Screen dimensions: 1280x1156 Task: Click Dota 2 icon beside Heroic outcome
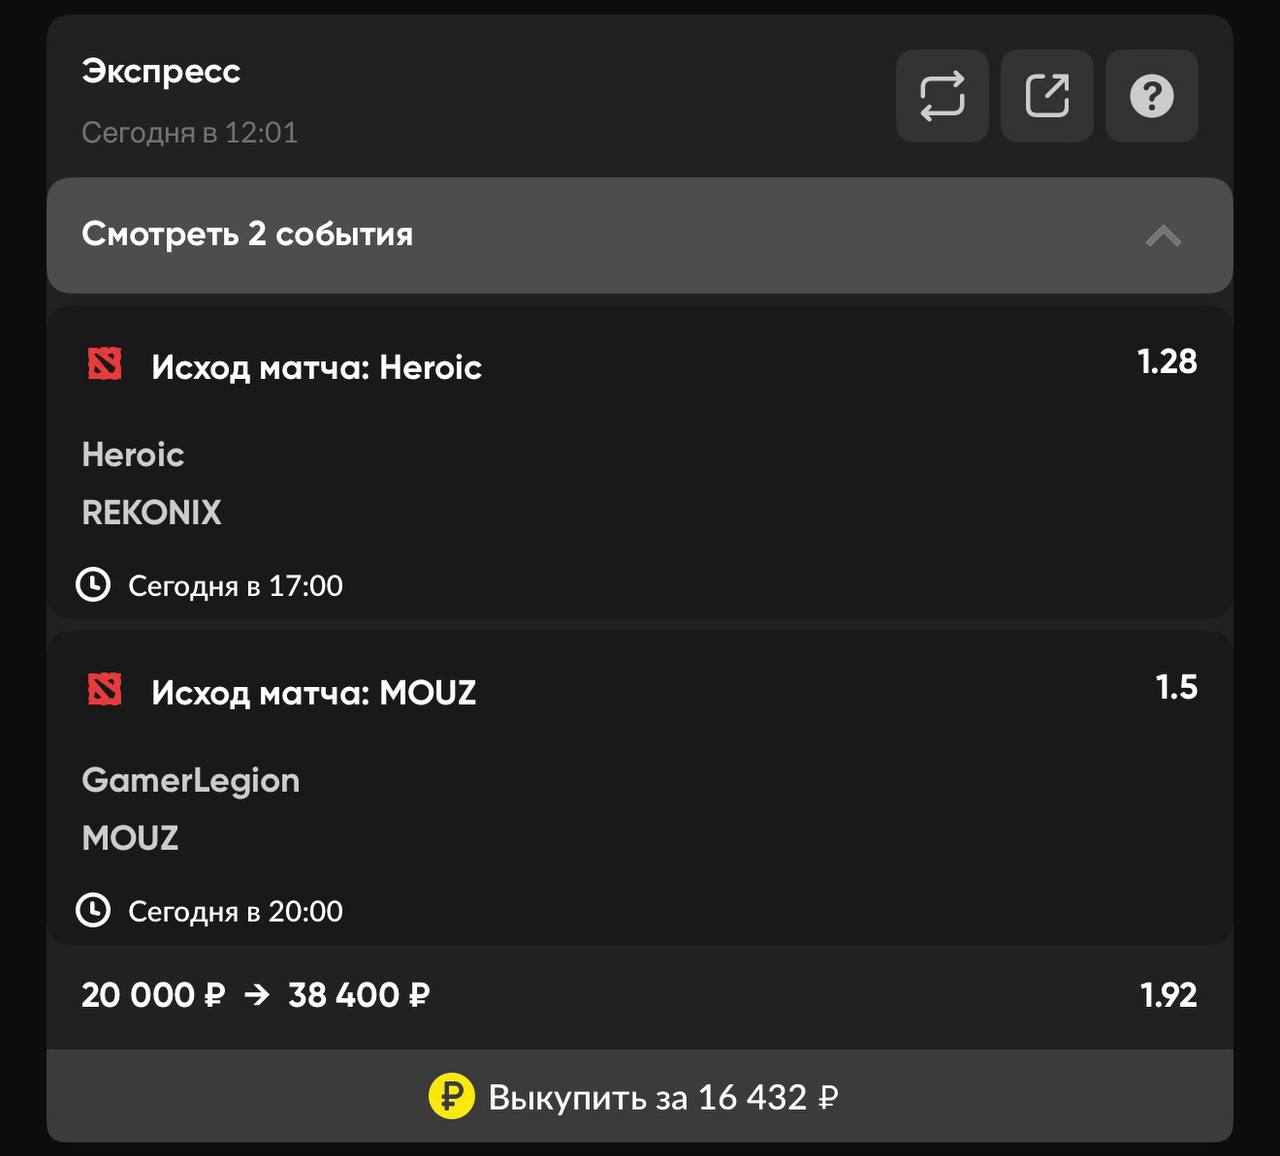point(105,365)
